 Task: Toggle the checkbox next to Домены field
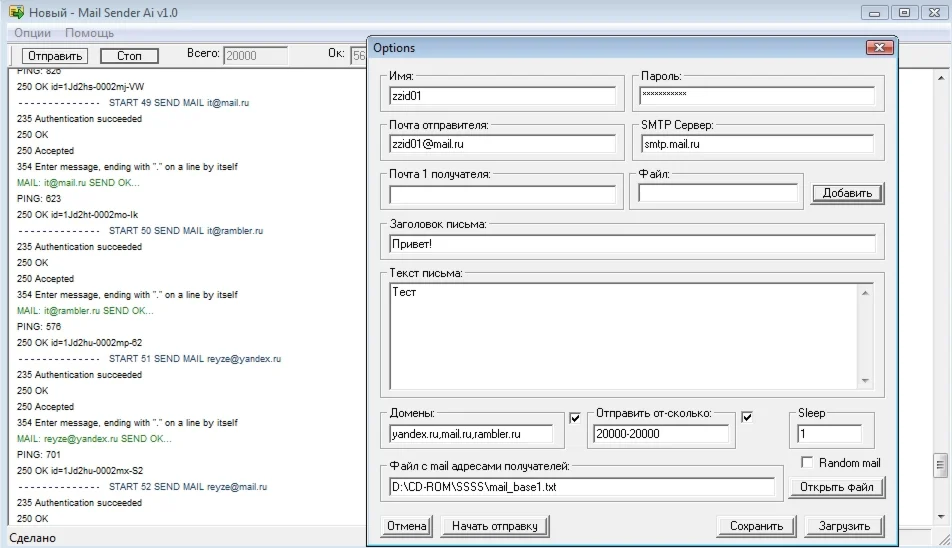point(574,418)
